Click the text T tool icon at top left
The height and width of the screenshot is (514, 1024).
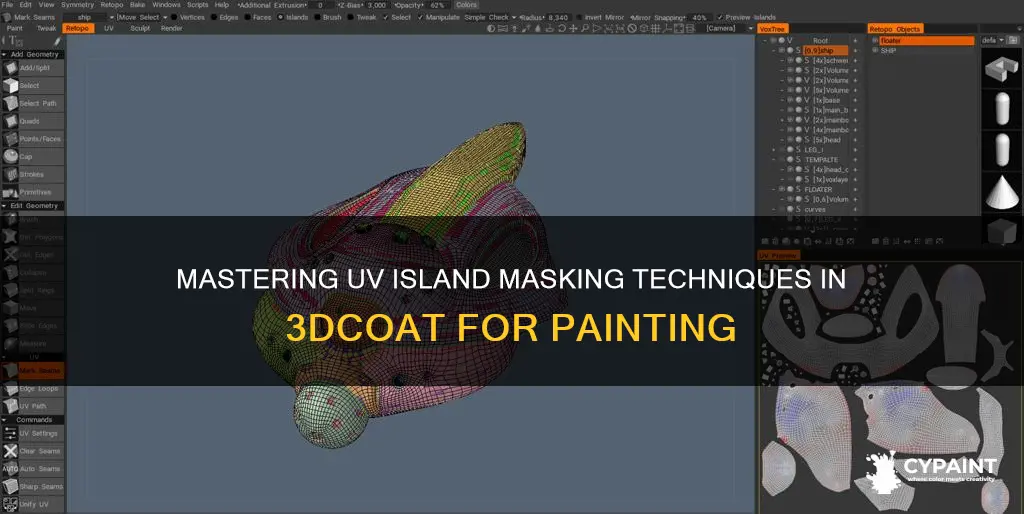14,41
